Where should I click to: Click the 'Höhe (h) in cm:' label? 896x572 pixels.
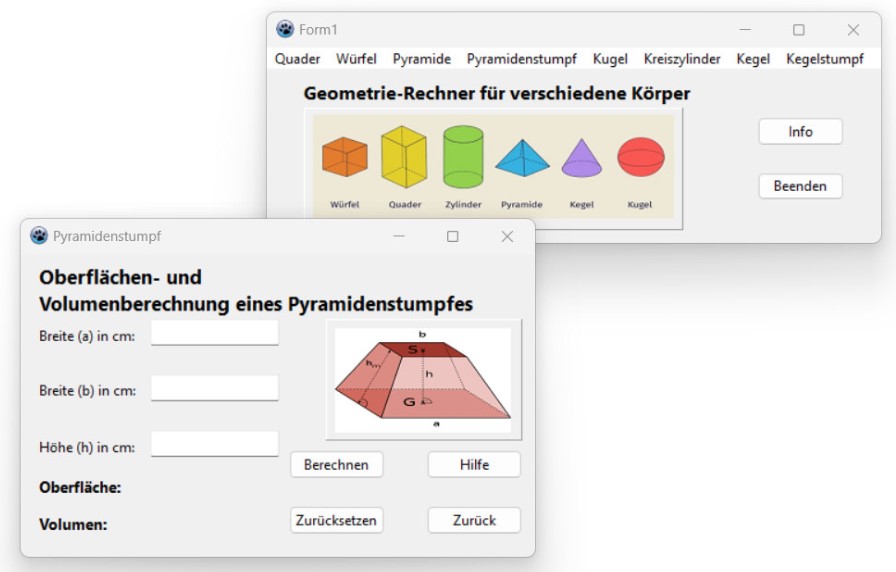[x=87, y=447]
